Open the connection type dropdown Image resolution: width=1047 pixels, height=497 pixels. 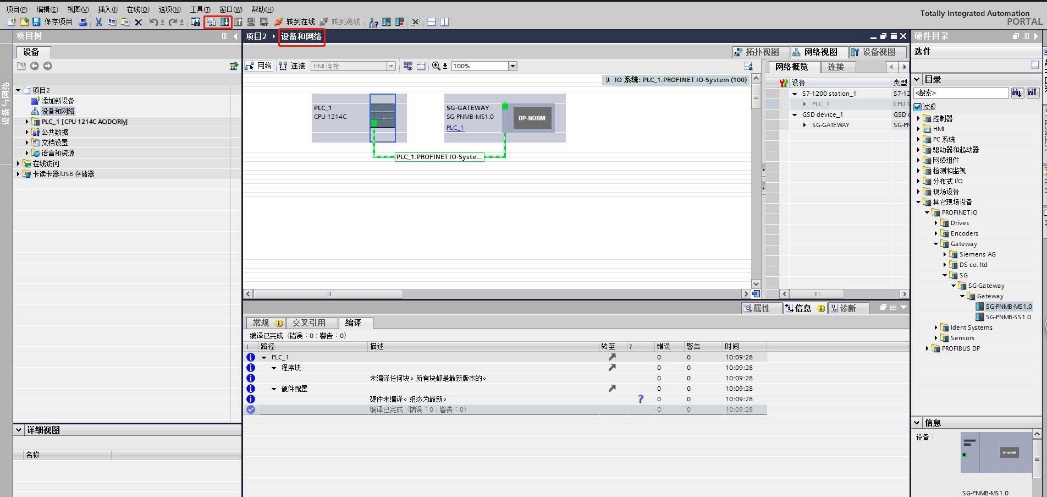point(392,66)
